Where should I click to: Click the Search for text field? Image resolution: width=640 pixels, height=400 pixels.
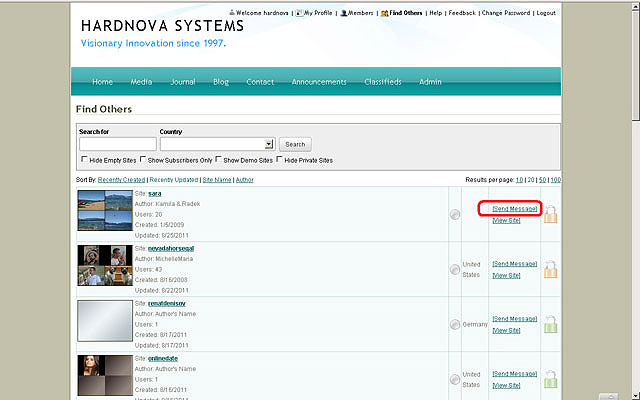(x=117, y=144)
